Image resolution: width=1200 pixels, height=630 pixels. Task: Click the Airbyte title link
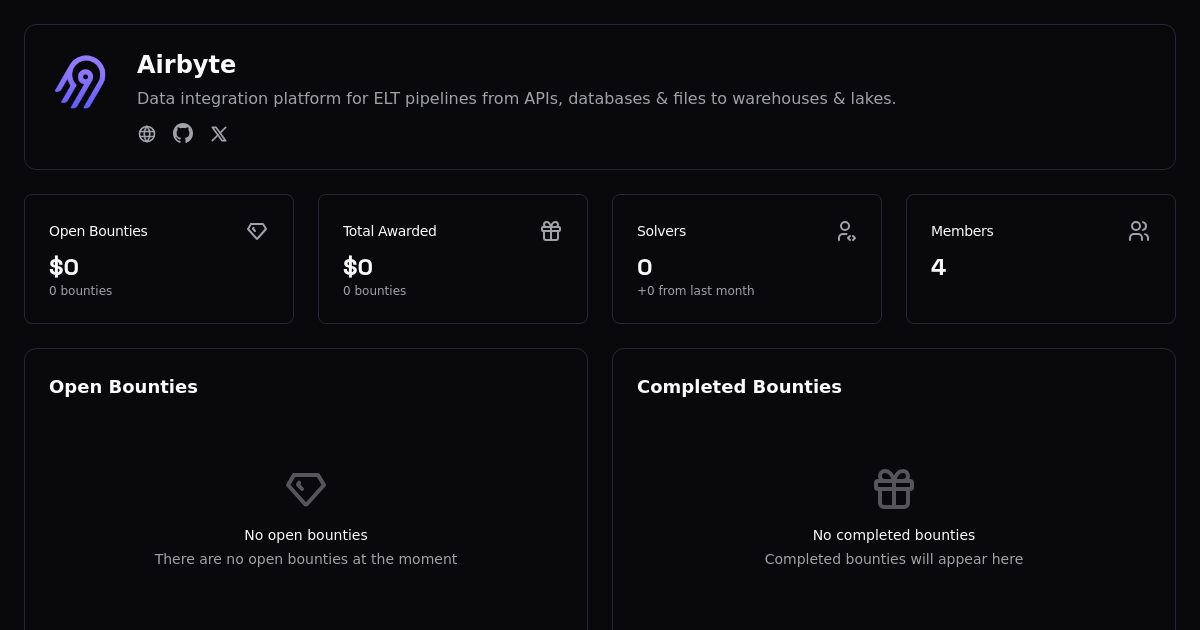click(x=186, y=64)
